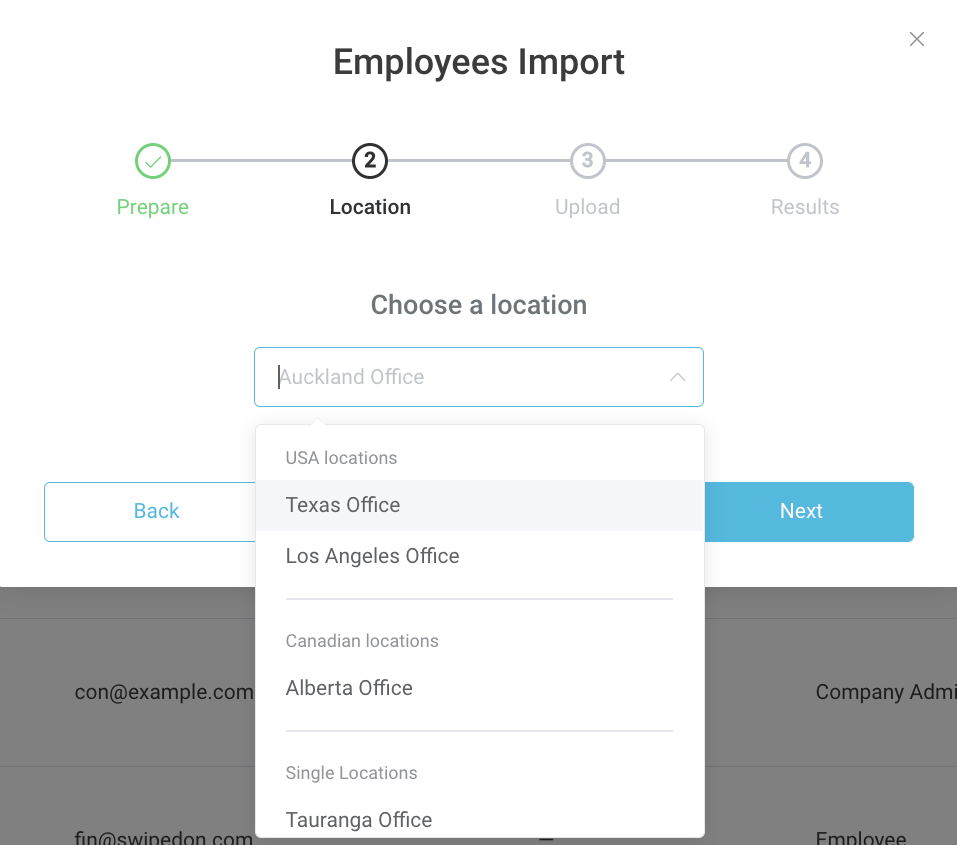The height and width of the screenshot is (845, 957).
Task: Click the step 3 Upload circle icon
Action: coord(587,161)
